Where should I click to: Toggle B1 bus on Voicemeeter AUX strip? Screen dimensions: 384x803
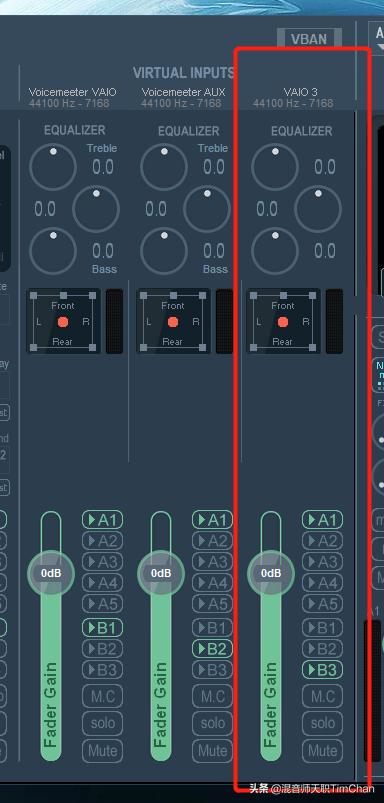(212, 628)
